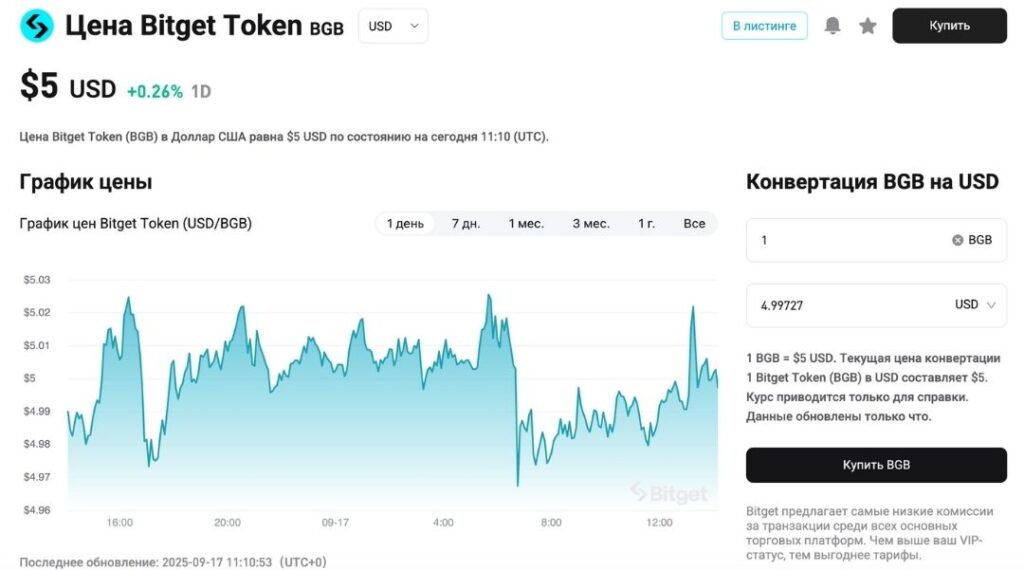Switch chart to 1 мес. range

[526, 223]
